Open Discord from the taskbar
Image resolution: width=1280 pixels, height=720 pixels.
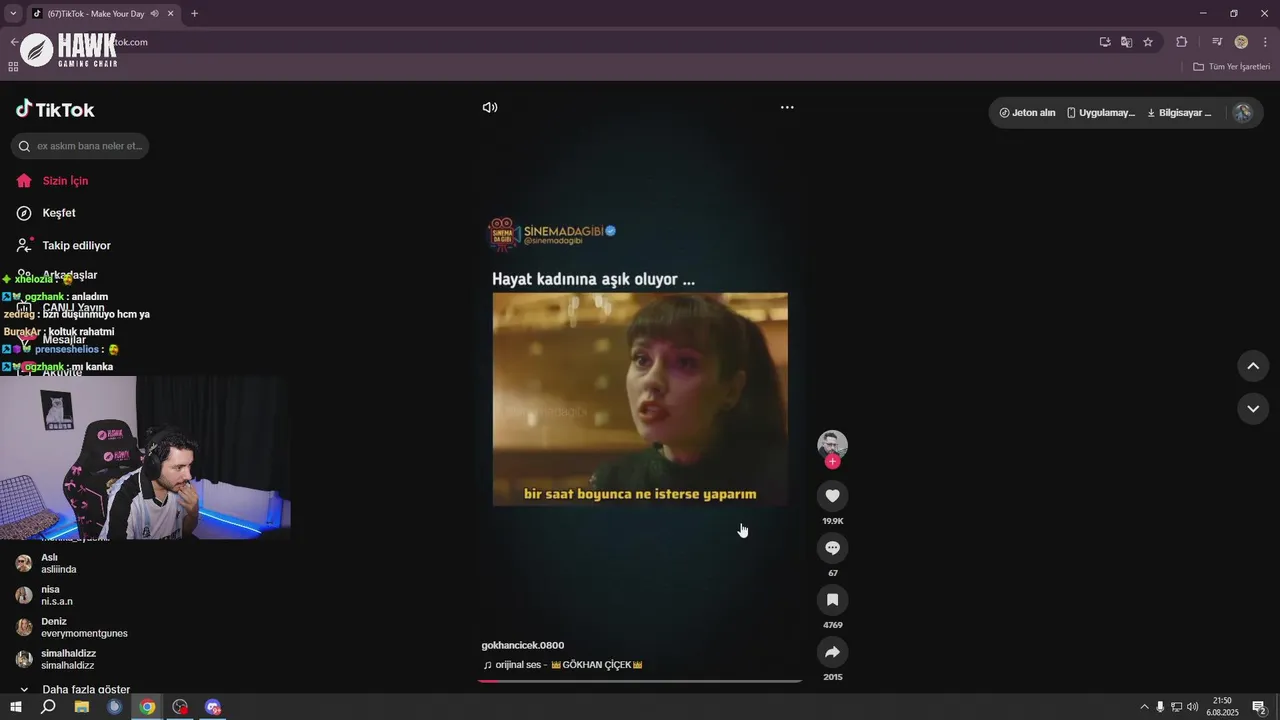[x=213, y=707]
